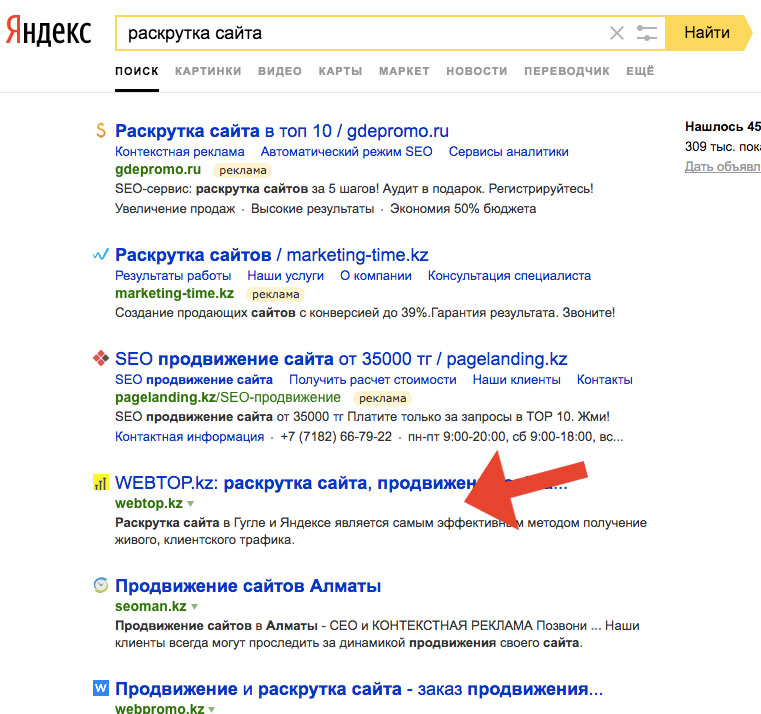Click green webtop.kz URL

click(x=149, y=503)
